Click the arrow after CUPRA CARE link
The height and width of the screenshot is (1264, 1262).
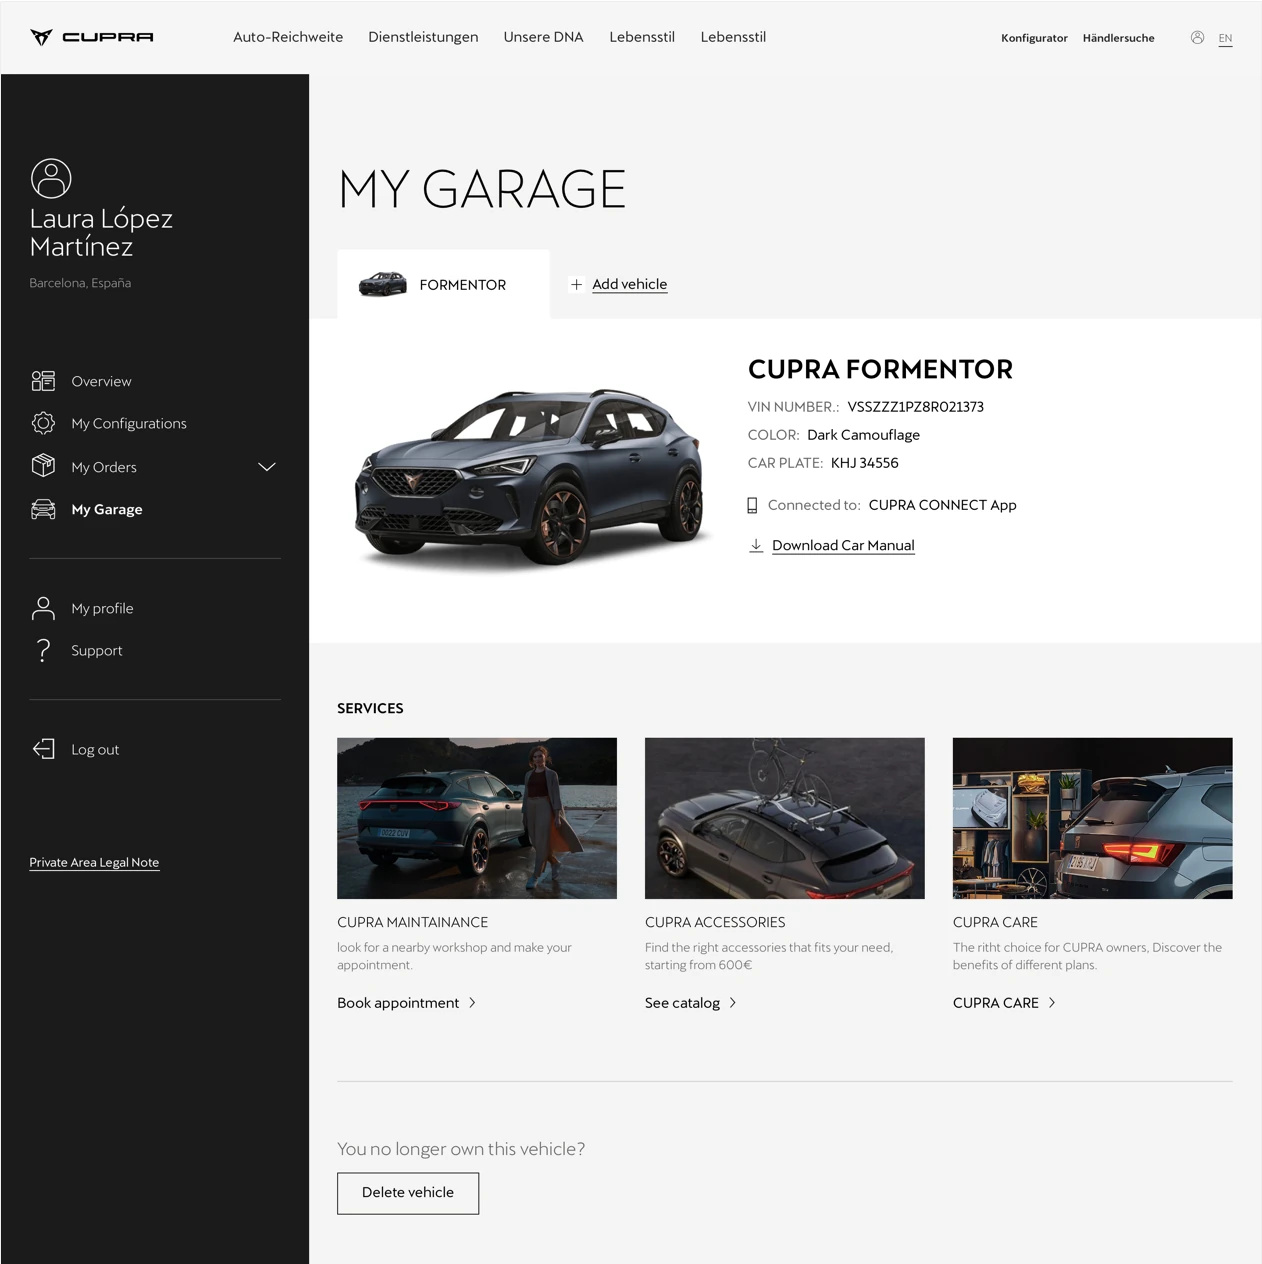1052,1002
